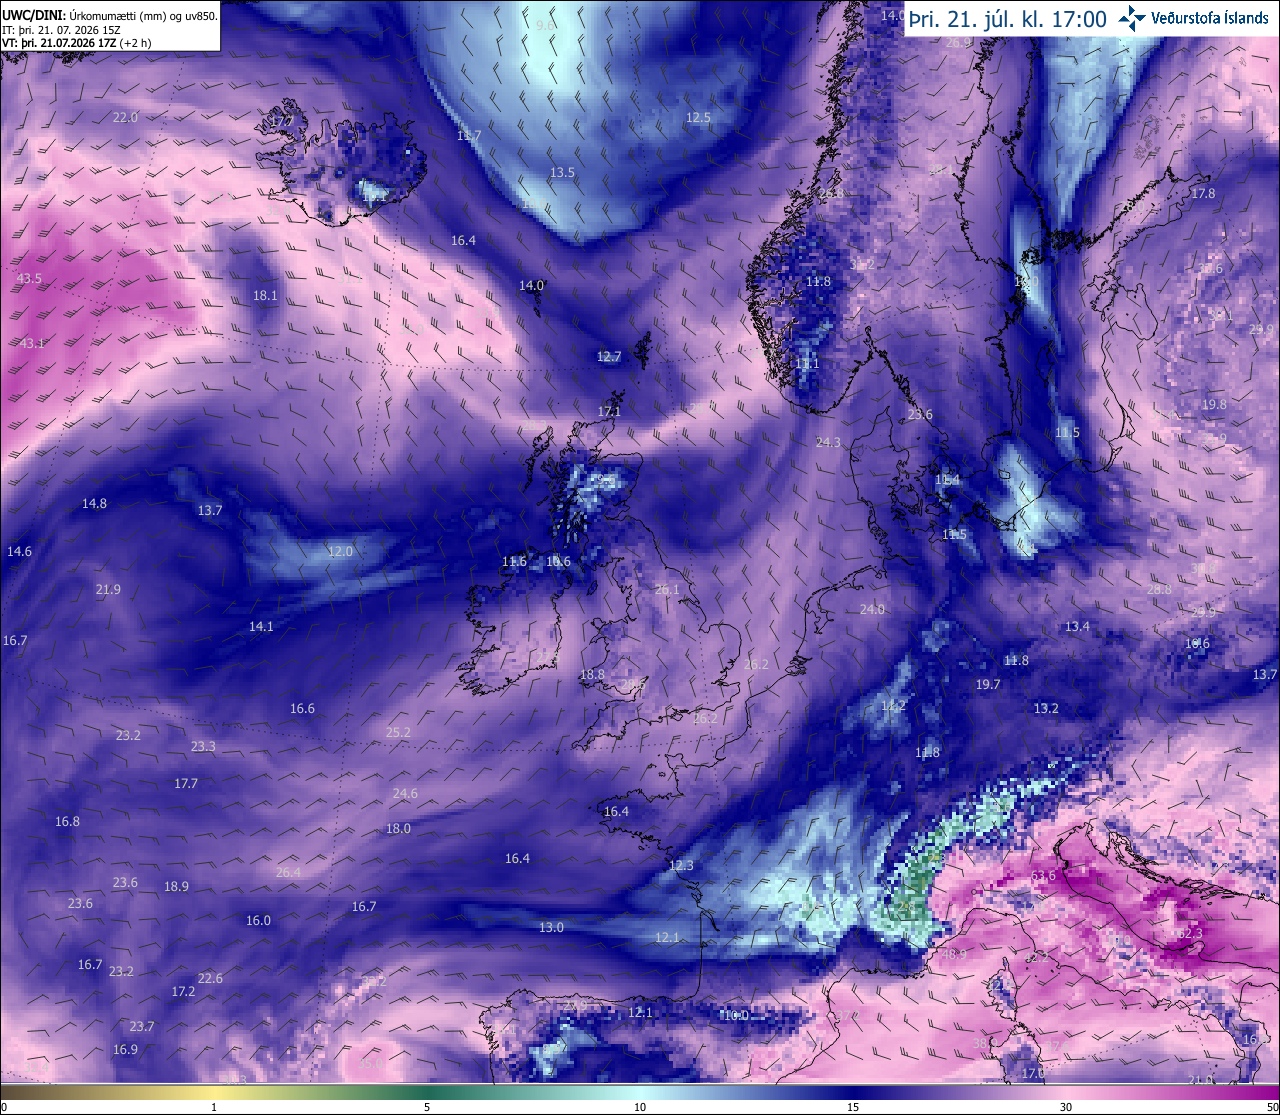Click the IT initial time line in header
This screenshot has width=1280, height=1115.
61,30
